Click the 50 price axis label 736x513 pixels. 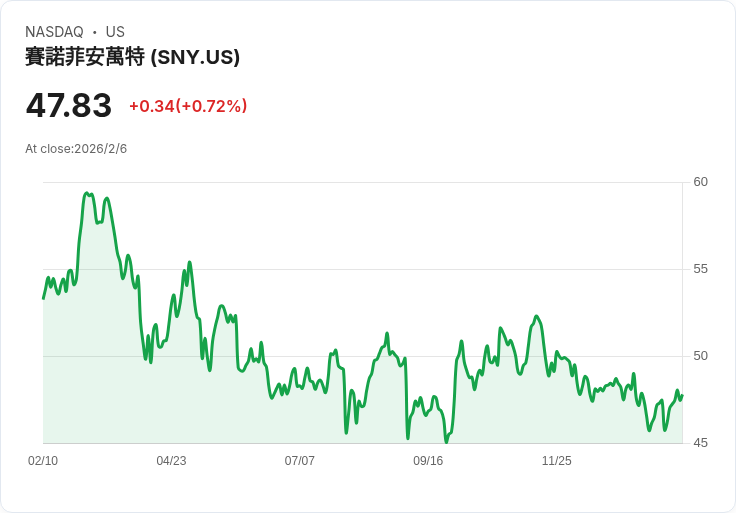coord(700,356)
